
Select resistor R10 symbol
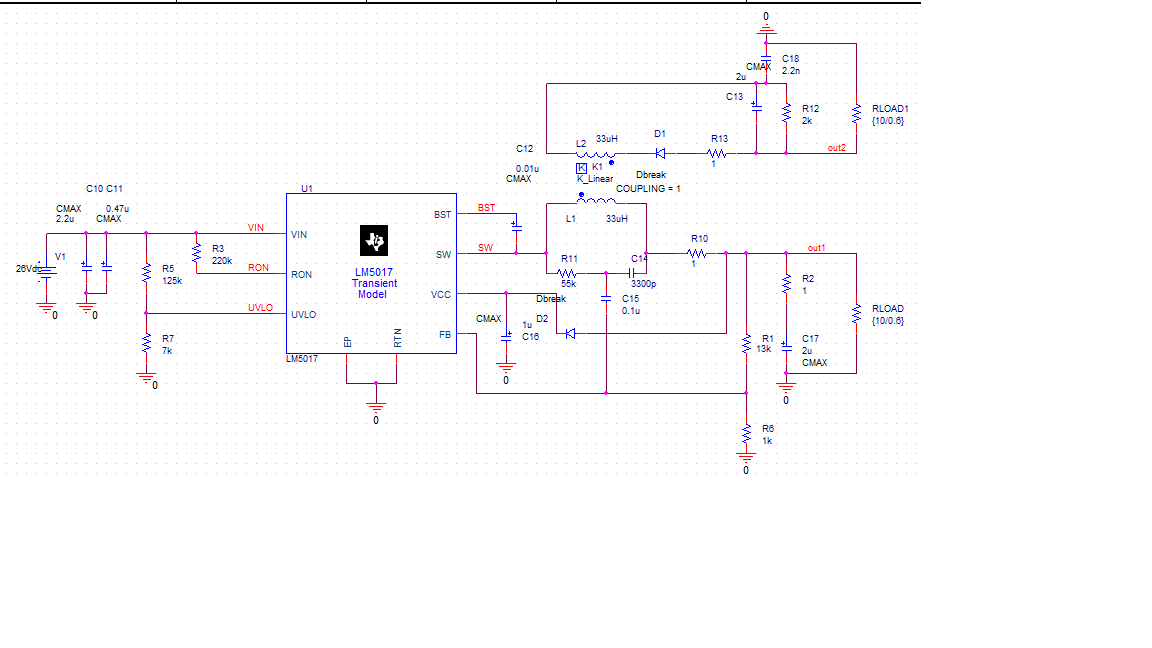[x=696, y=253]
